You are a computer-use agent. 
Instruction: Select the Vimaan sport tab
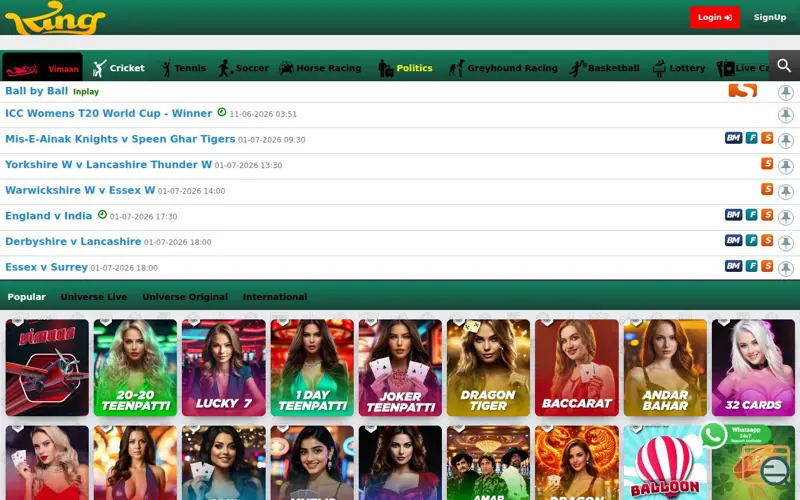[x=42, y=66]
